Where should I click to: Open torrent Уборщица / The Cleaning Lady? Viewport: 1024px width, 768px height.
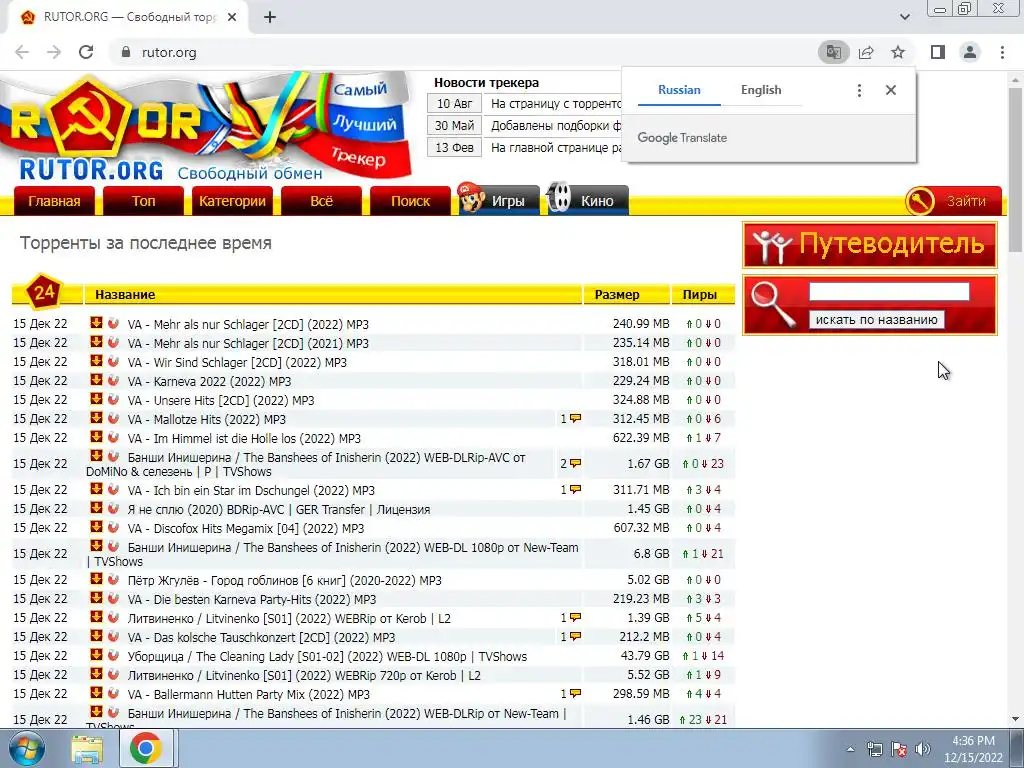(x=327, y=656)
